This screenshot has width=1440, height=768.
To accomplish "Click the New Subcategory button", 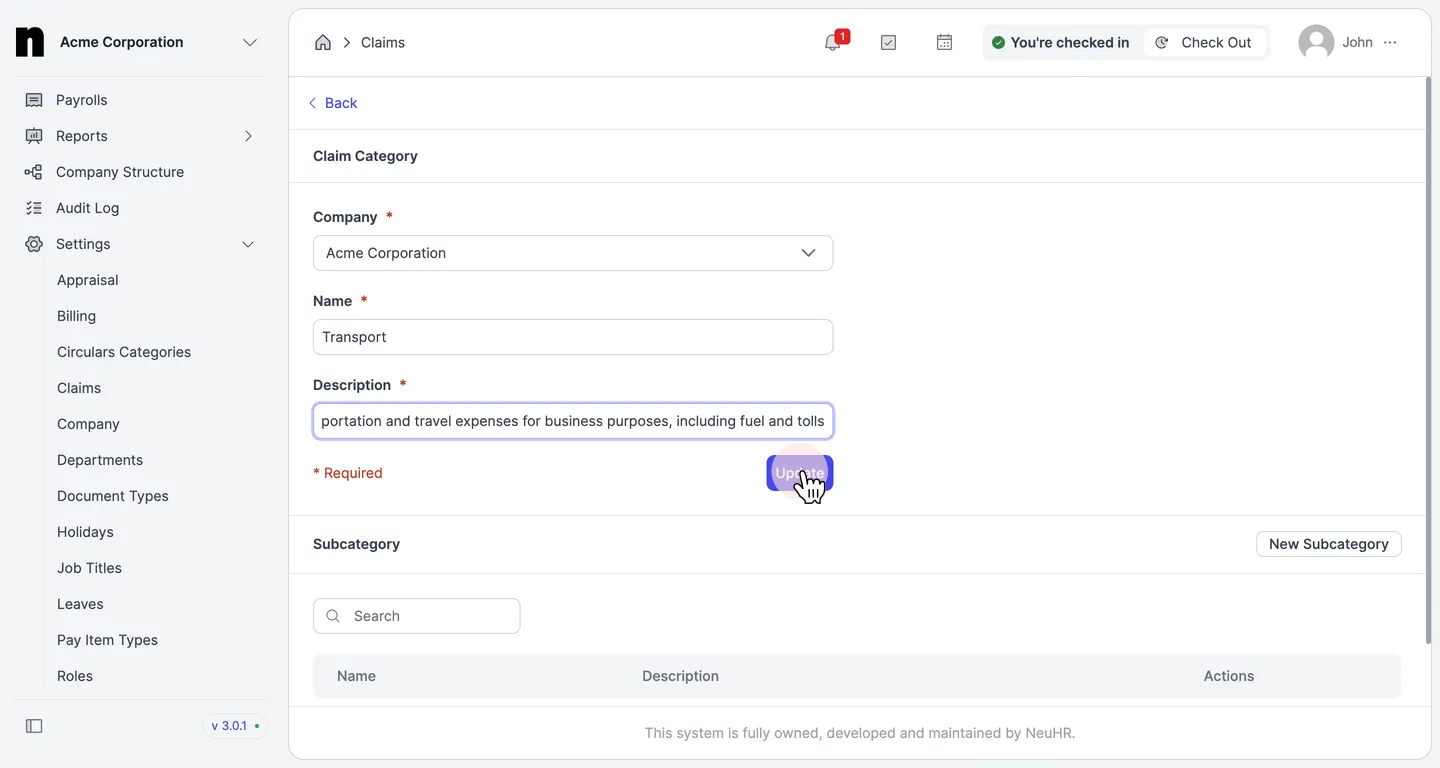I will coord(1329,544).
